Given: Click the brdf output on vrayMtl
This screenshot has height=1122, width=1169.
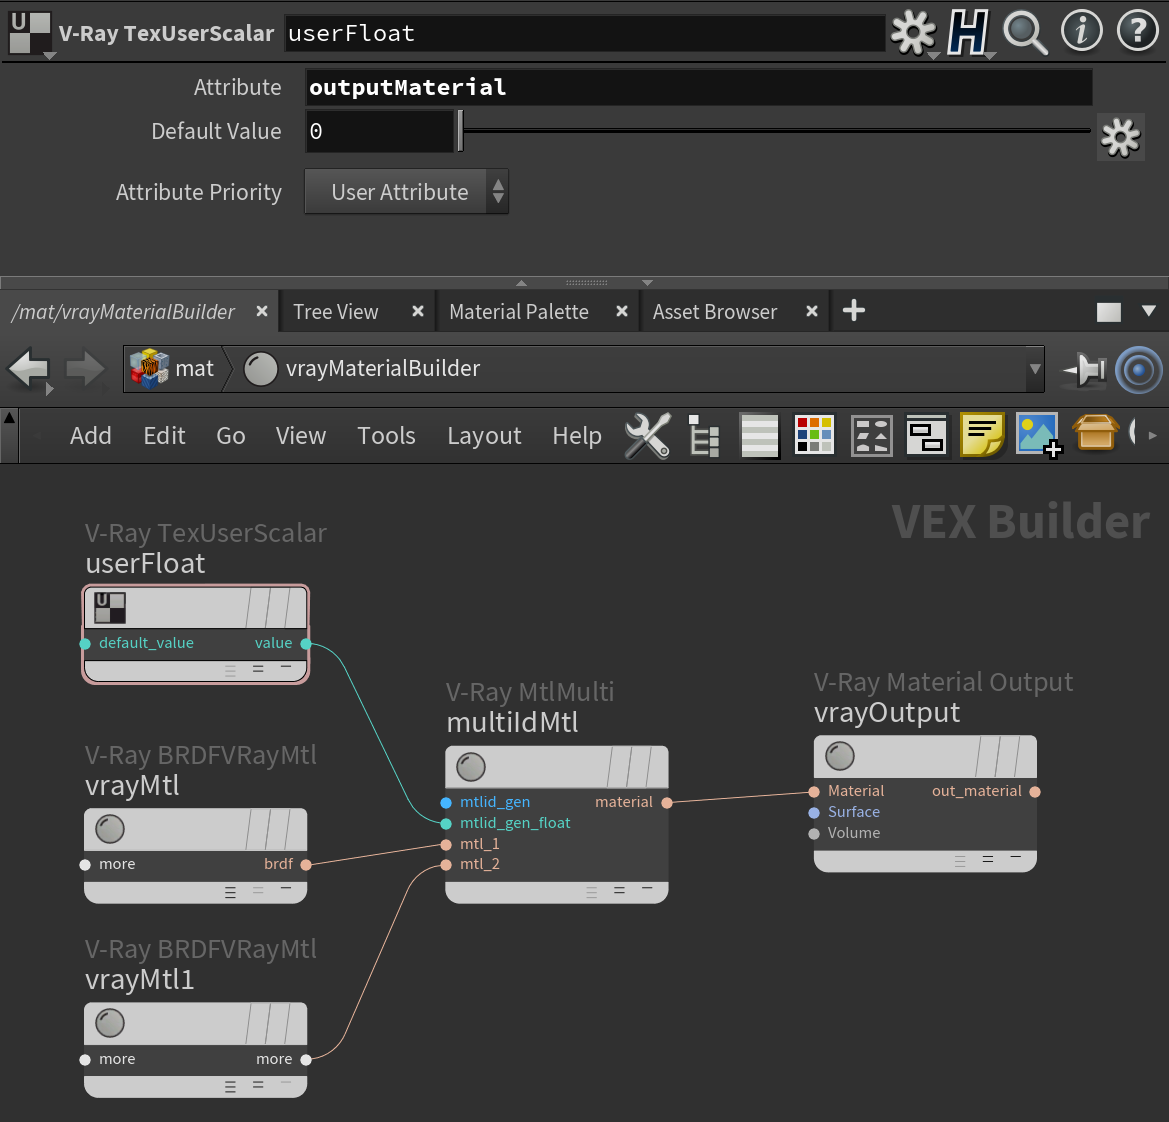Looking at the screenshot, I should tap(306, 865).
